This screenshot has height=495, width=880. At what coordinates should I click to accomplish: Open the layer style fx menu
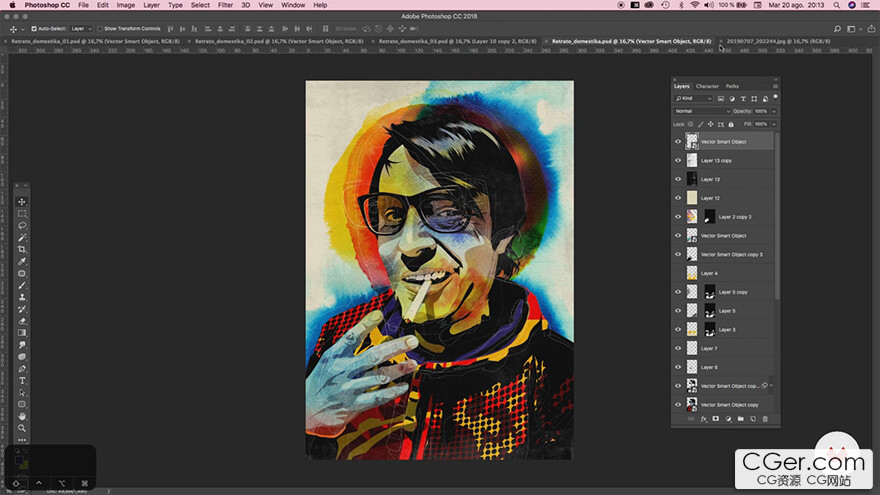[x=703, y=419]
